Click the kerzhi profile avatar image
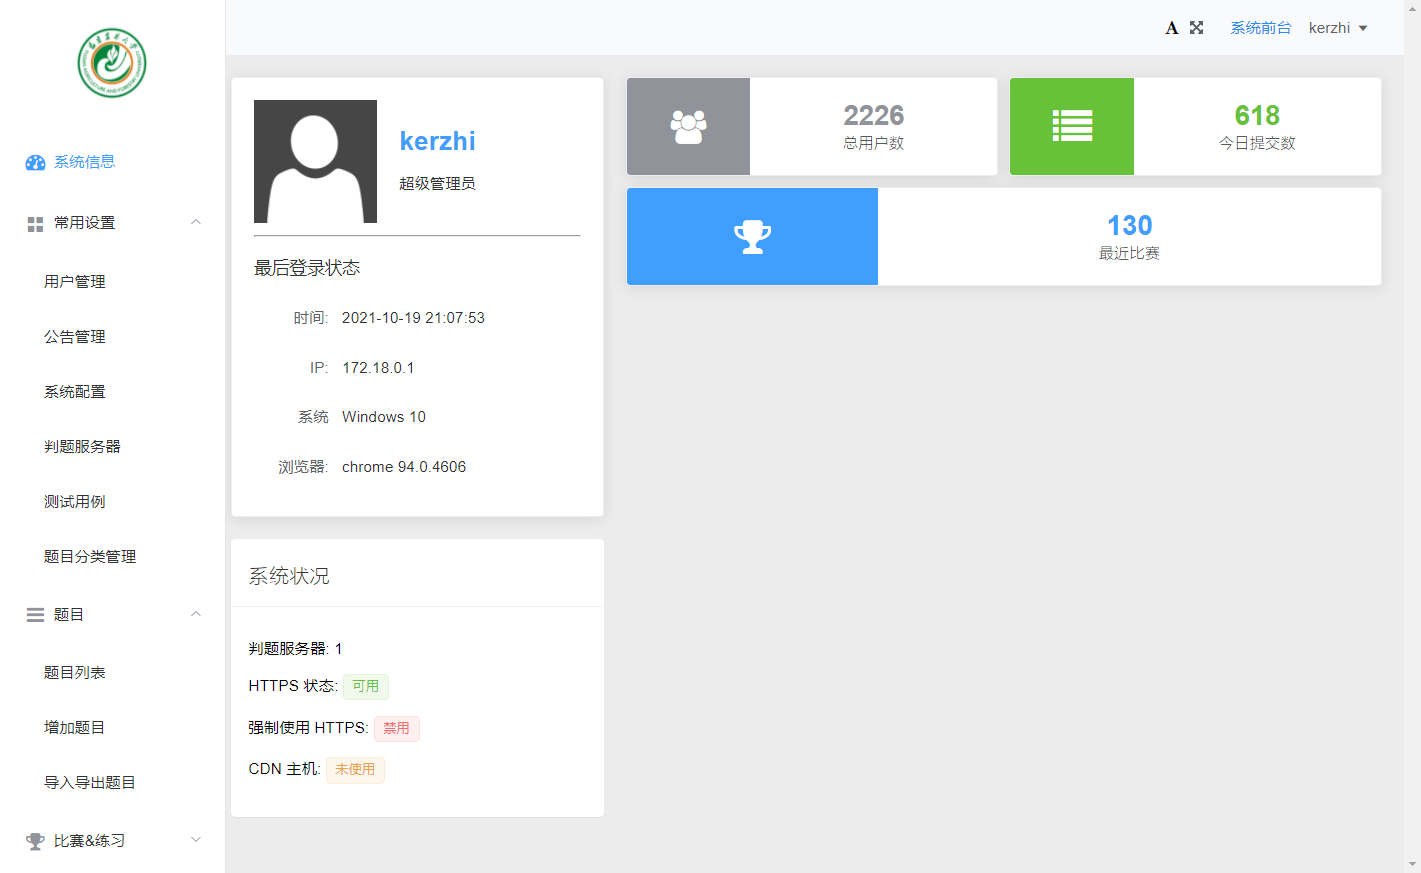Image resolution: width=1421 pixels, height=873 pixels. [x=315, y=161]
